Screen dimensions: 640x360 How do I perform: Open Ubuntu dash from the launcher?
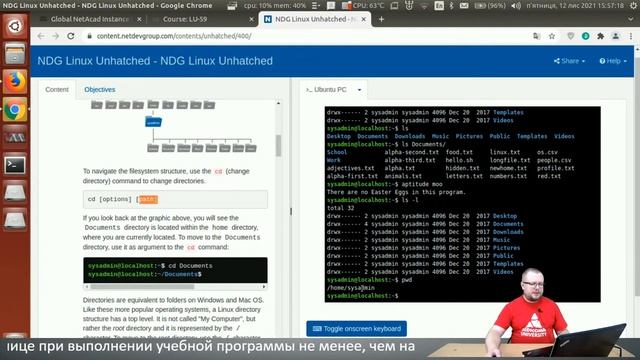(x=15, y=27)
